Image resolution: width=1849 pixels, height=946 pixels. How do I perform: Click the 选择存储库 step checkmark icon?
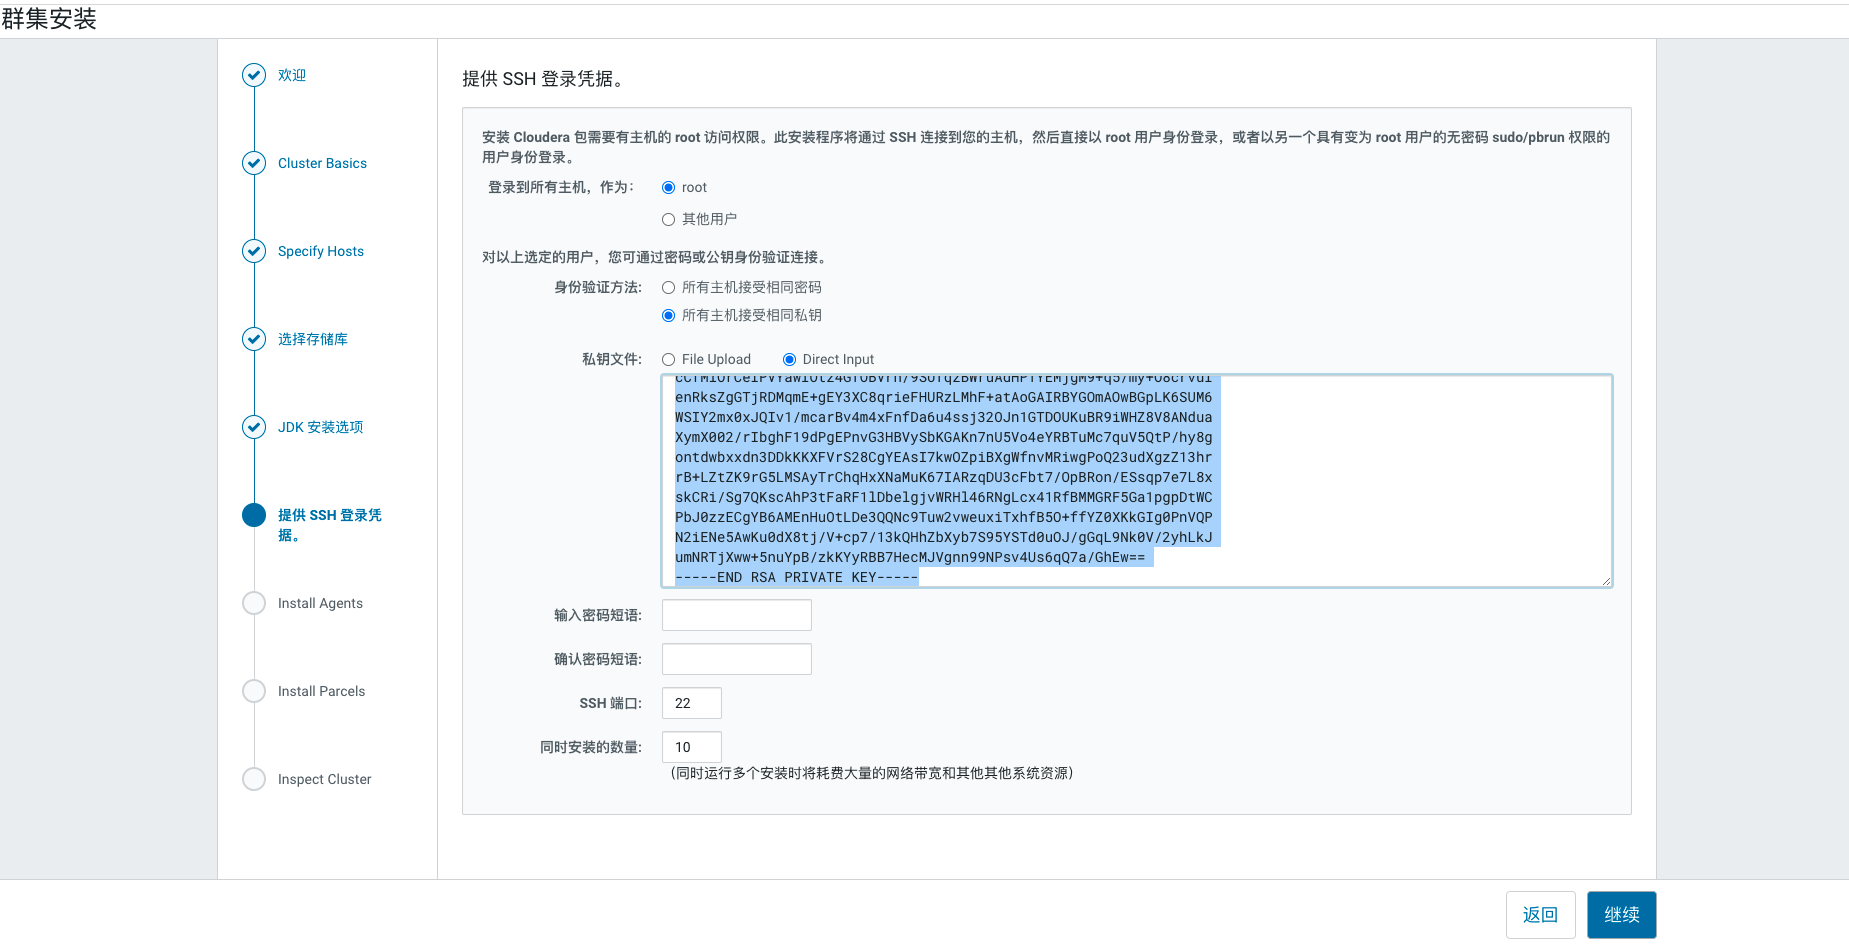pyautogui.click(x=254, y=339)
